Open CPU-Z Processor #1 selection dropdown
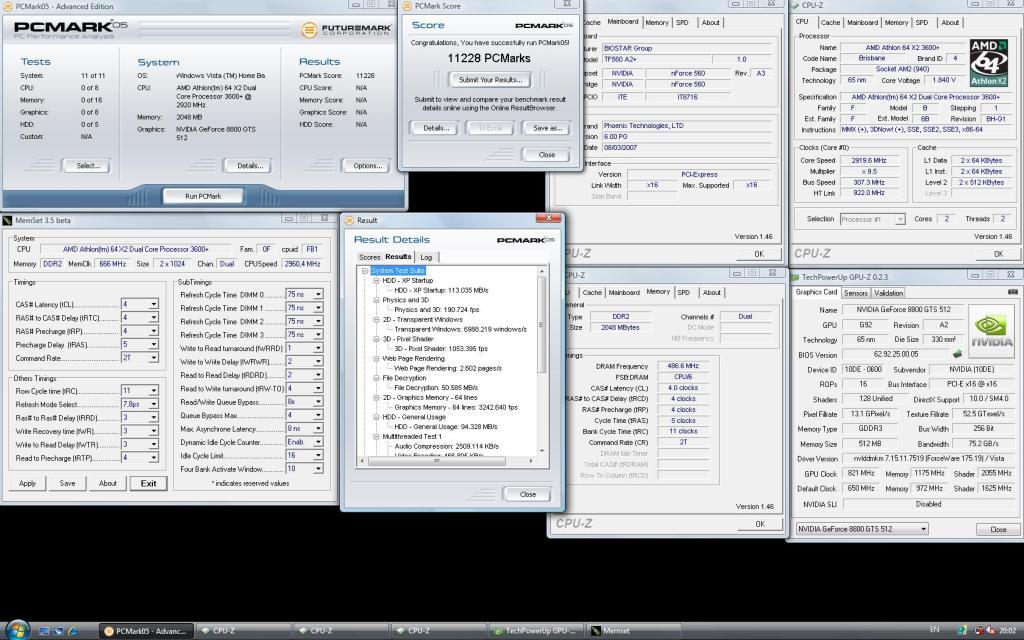Image resolution: width=1024 pixels, height=640 pixels. click(x=872, y=219)
